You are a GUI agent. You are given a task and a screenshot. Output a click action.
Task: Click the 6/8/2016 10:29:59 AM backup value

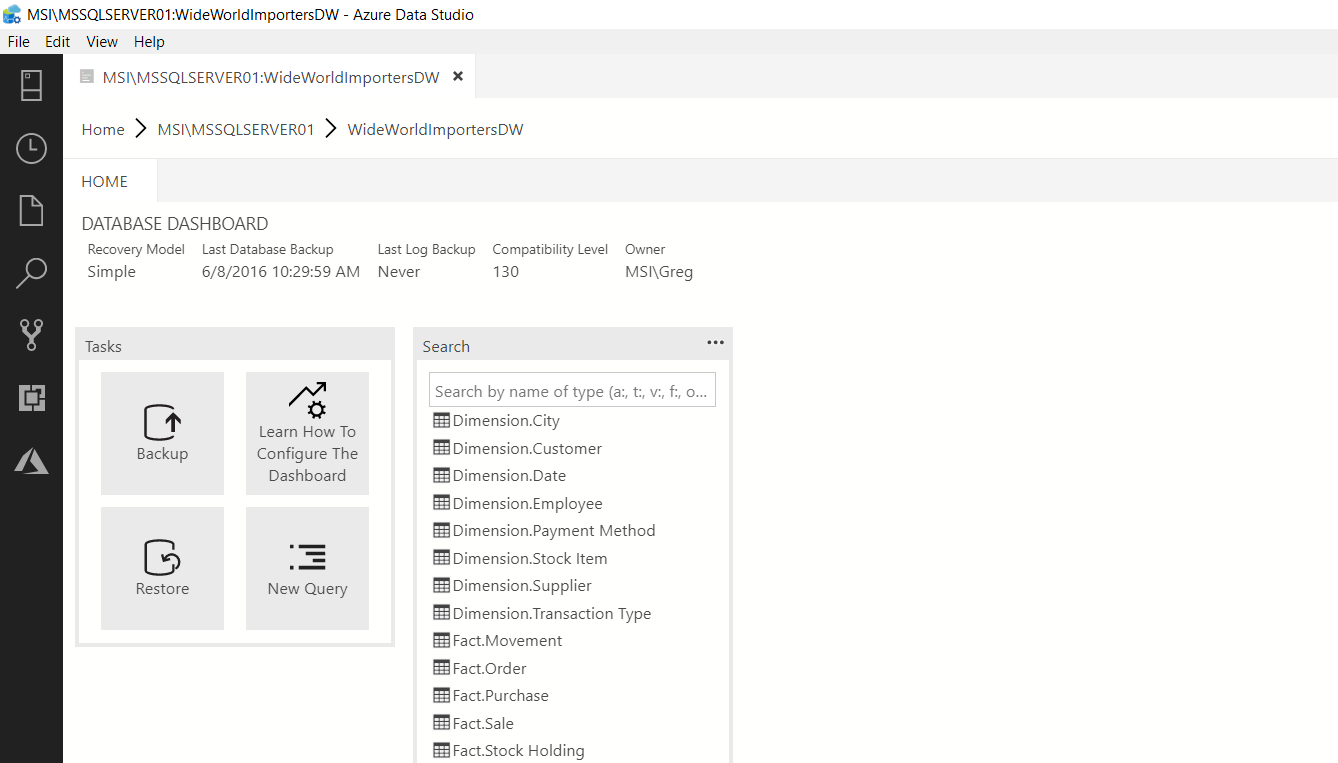[281, 272]
